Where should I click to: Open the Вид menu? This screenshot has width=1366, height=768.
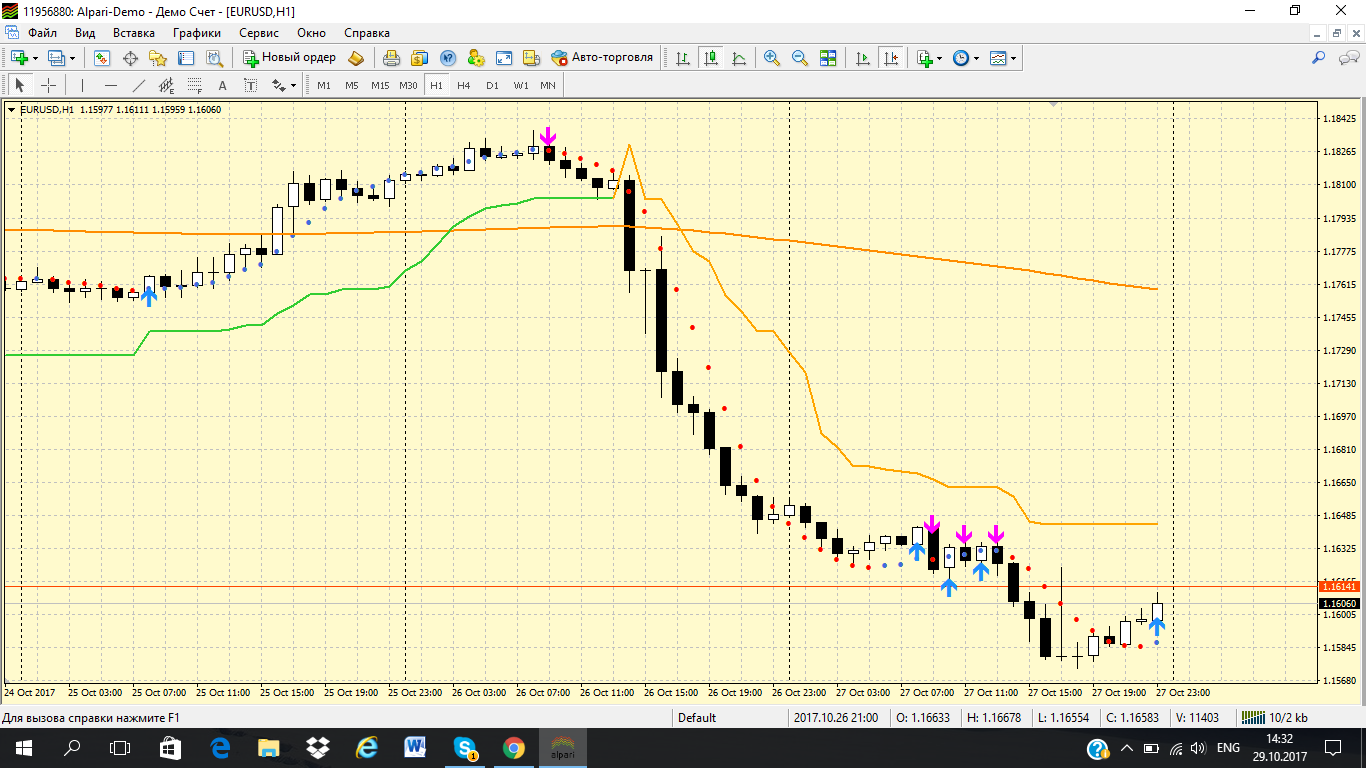(85, 33)
